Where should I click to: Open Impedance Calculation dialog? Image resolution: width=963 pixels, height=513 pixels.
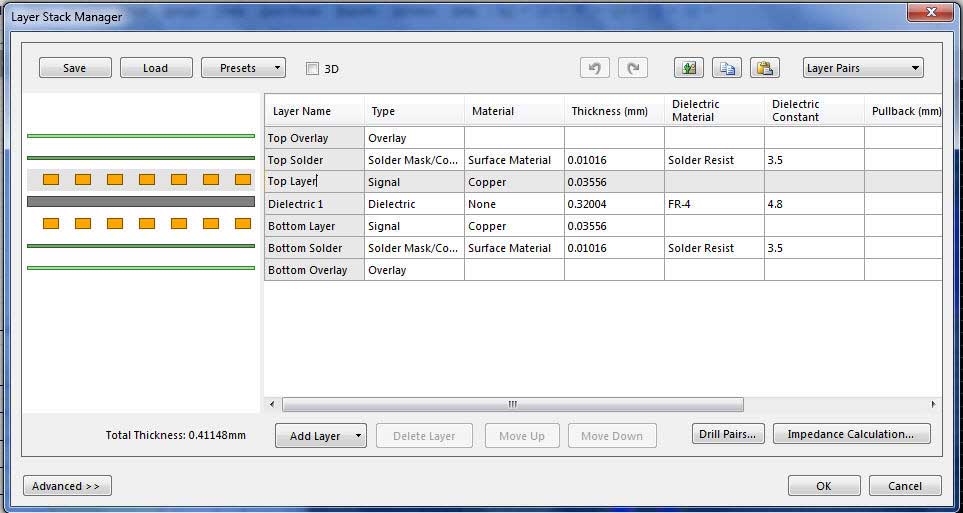[x=850, y=434]
